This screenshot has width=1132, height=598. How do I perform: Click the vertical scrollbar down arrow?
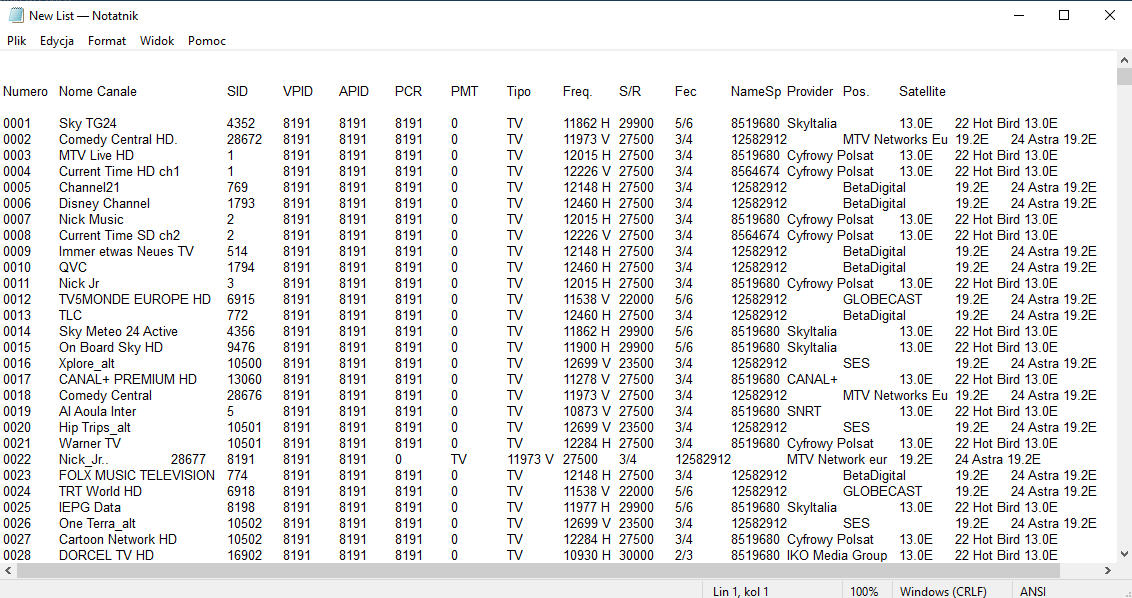[x=1124, y=554]
